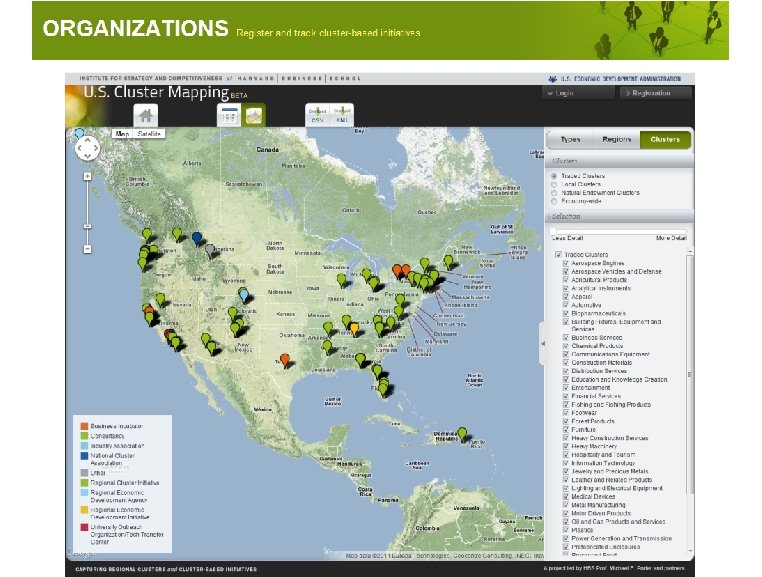Uncheck Automotive checkbox
The image size is (762, 577).
click(566, 305)
